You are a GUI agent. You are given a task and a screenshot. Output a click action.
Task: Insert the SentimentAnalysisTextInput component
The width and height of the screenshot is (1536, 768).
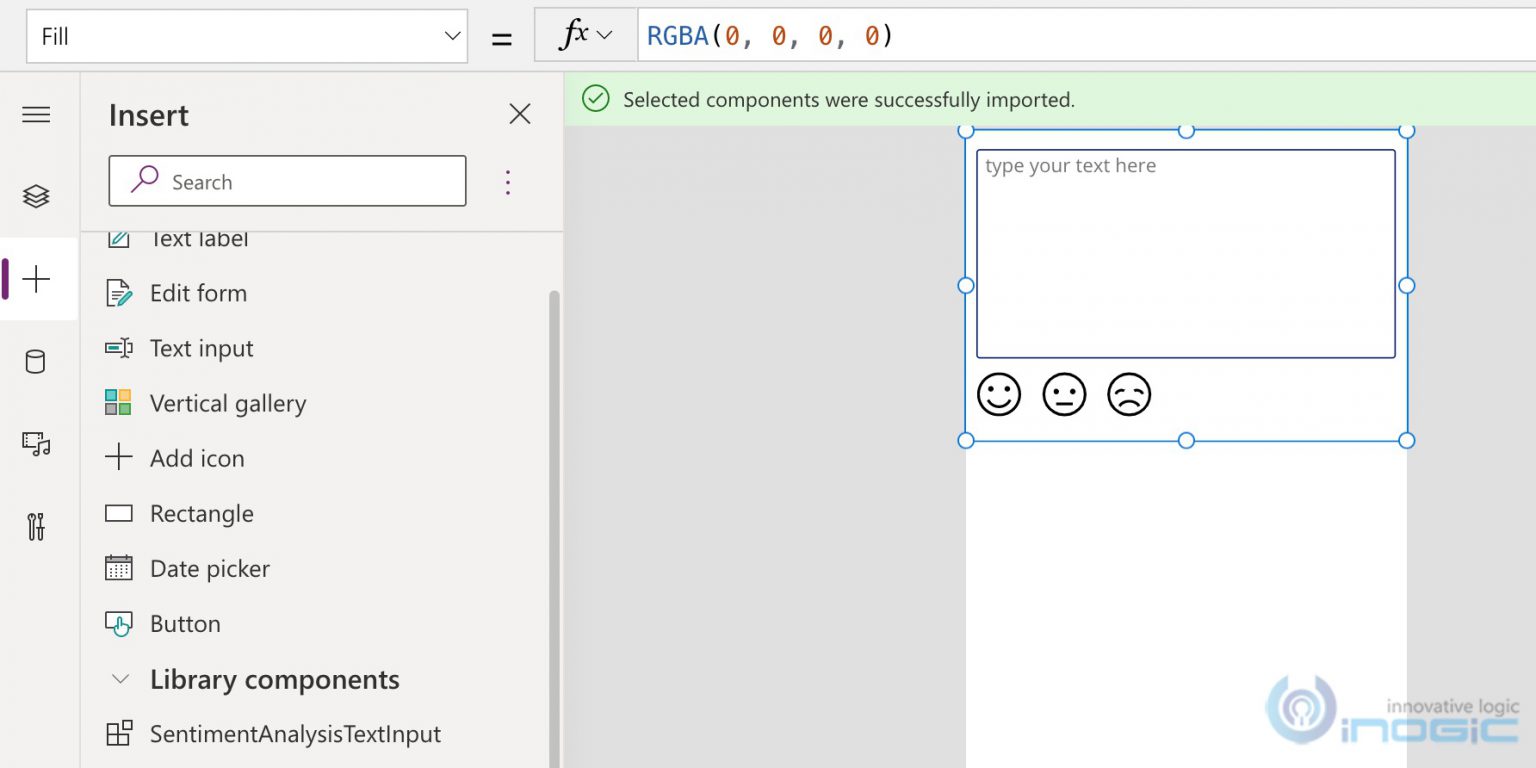(x=295, y=733)
